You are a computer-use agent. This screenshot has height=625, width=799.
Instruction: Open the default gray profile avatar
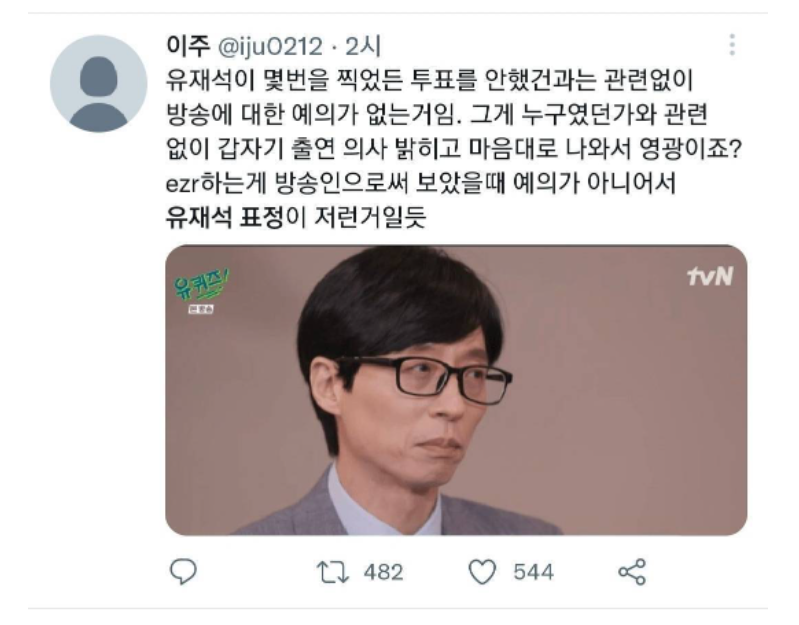pyautogui.click(x=98, y=84)
